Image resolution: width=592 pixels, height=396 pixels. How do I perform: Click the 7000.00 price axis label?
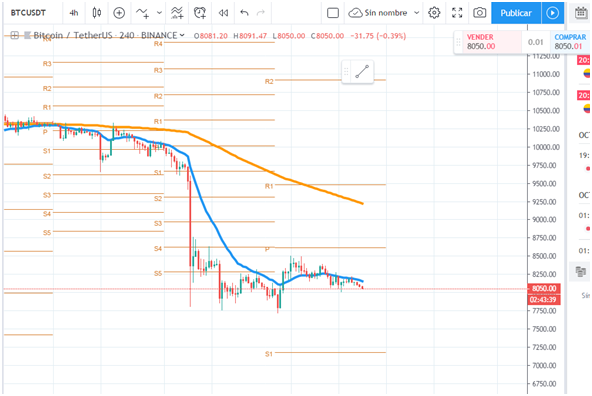tap(544, 365)
